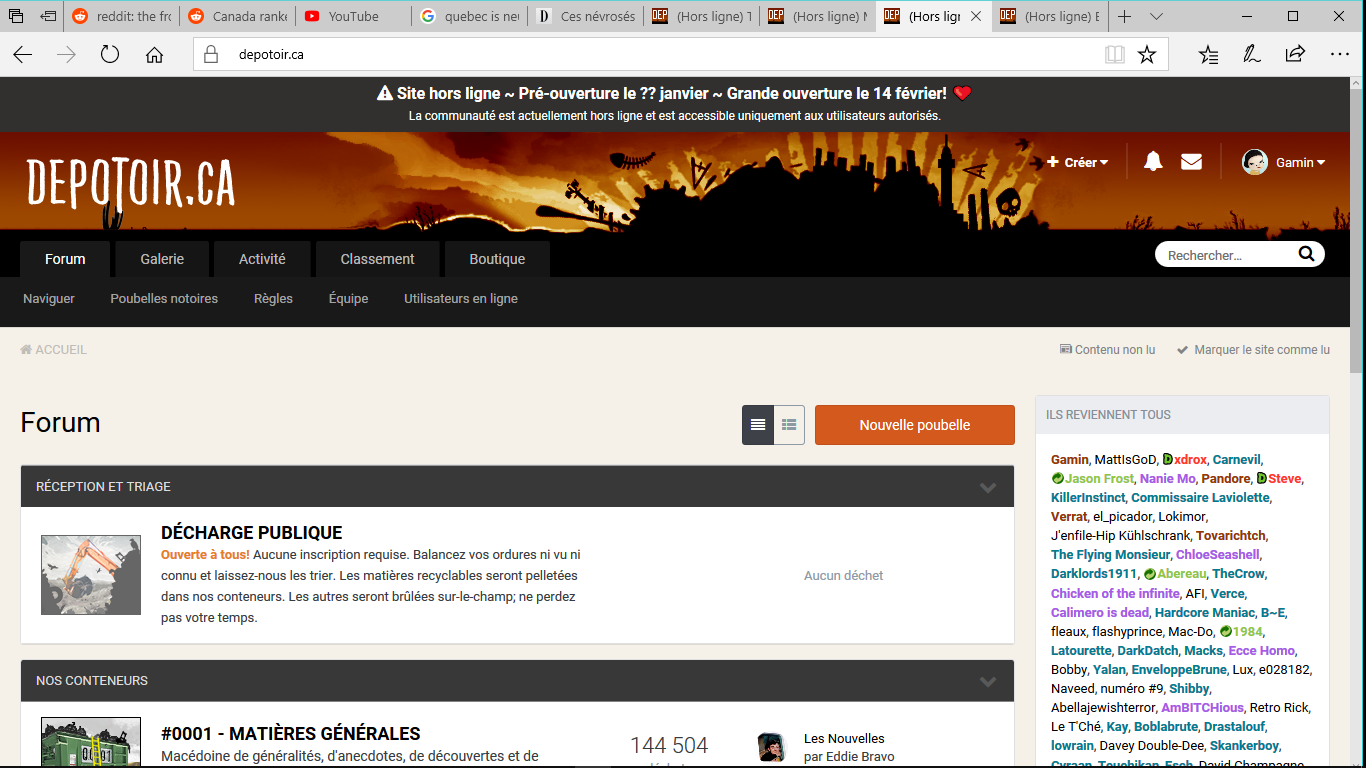Click Matières générales container thumbnail
This screenshot has width=1366, height=768.
(x=91, y=743)
